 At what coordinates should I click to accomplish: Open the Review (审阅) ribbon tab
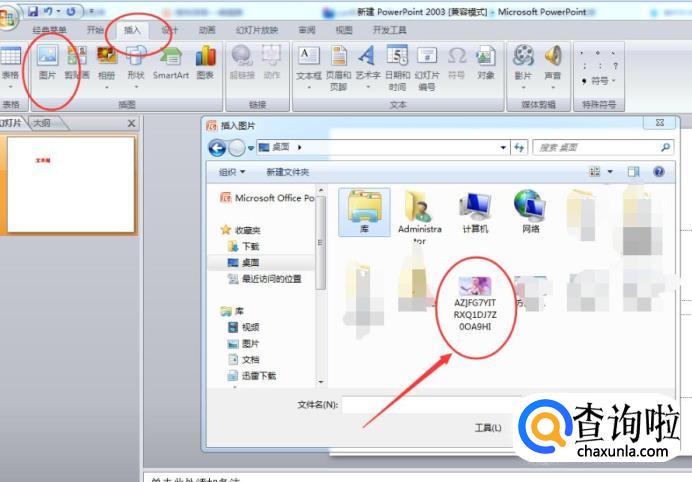coord(307,30)
